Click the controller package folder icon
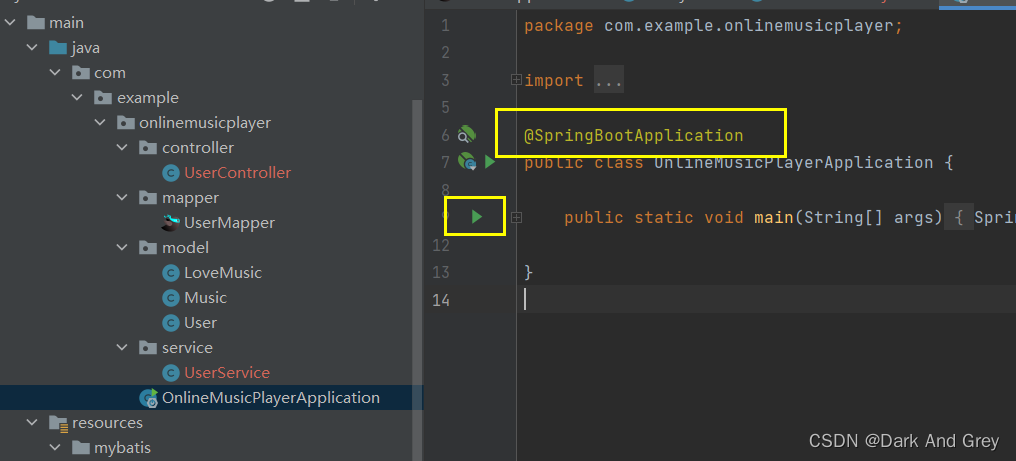This screenshot has height=461, width=1016. [148, 148]
